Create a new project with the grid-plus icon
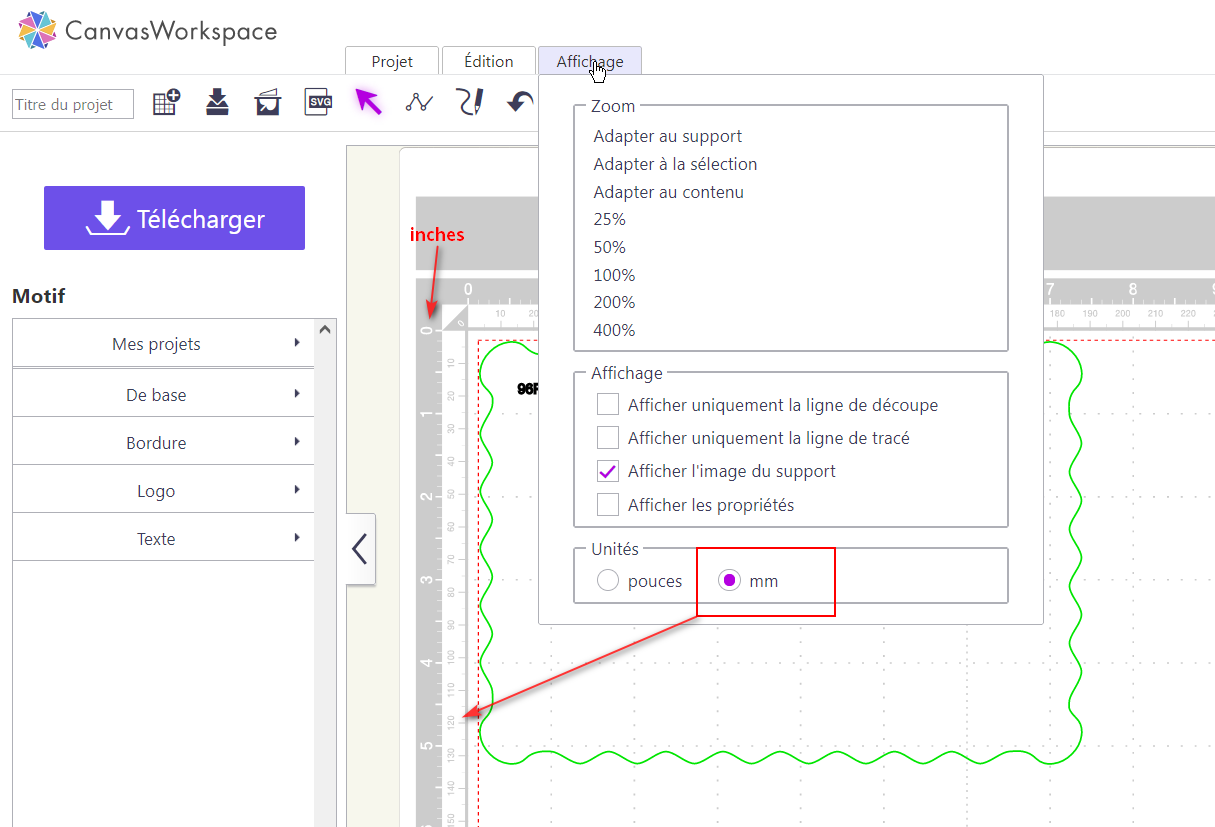The height and width of the screenshot is (827, 1215). click(x=165, y=101)
